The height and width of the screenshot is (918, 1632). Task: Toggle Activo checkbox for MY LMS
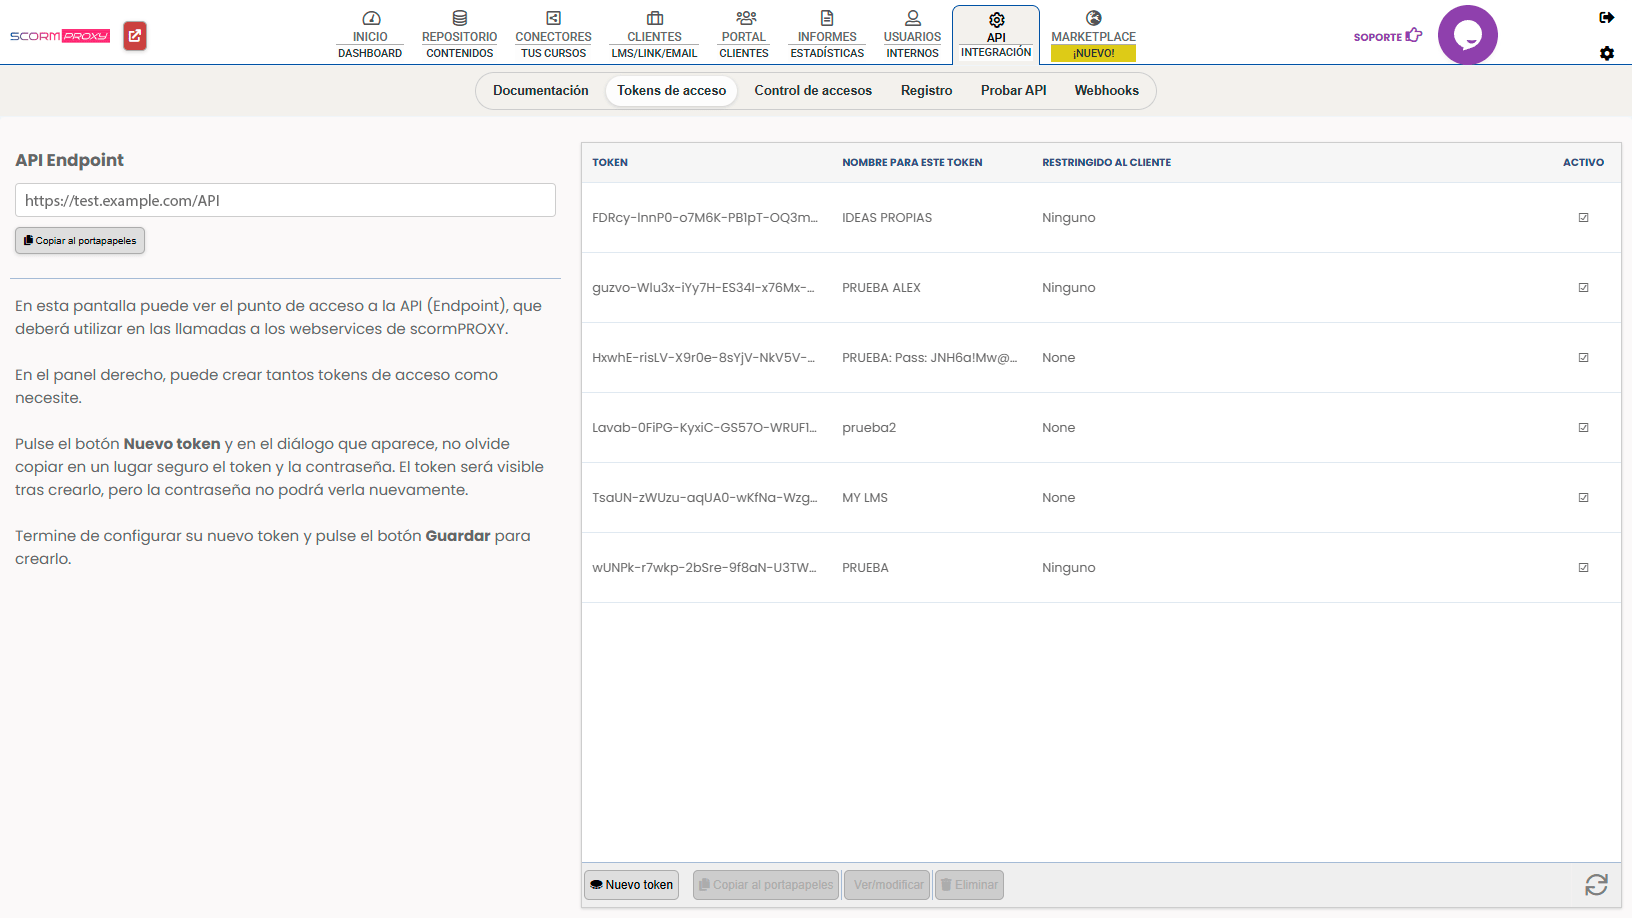point(1584,498)
